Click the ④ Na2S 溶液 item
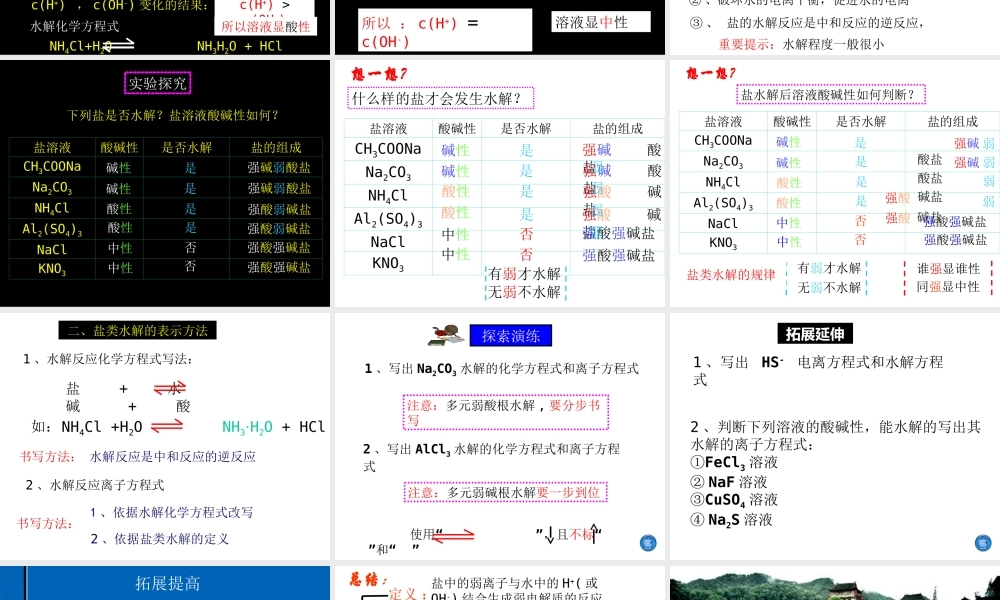This screenshot has width=1000, height=600. tap(732, 520)
